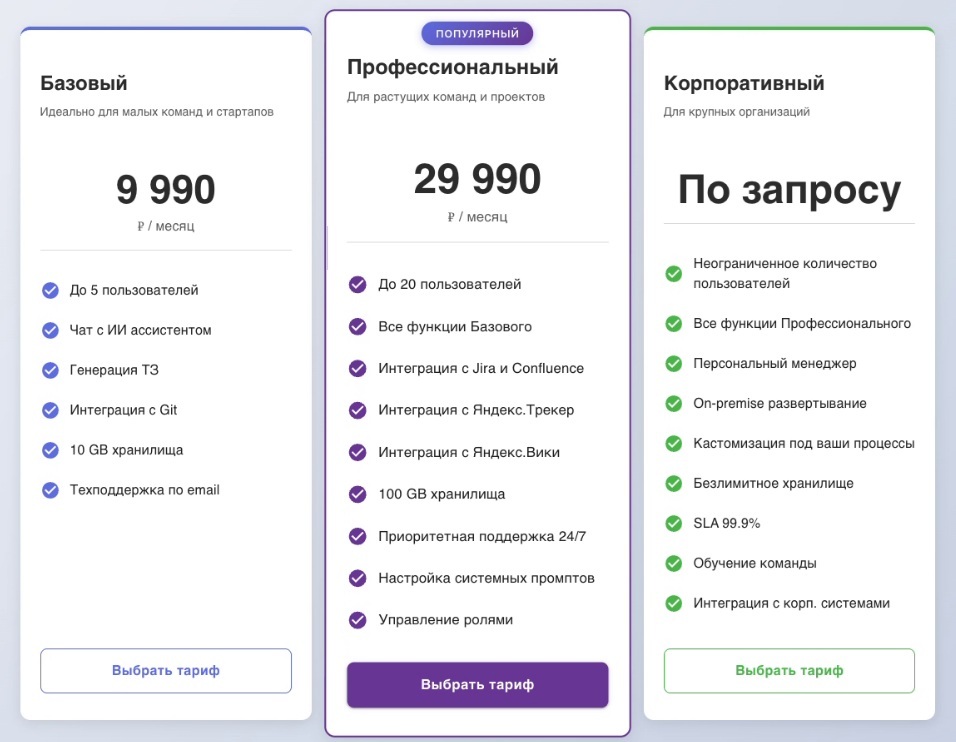Image resolution: width=956 pixels, height=742 pixels.
Task: Click the "Базовый" plan title
Action: point(84,83)
